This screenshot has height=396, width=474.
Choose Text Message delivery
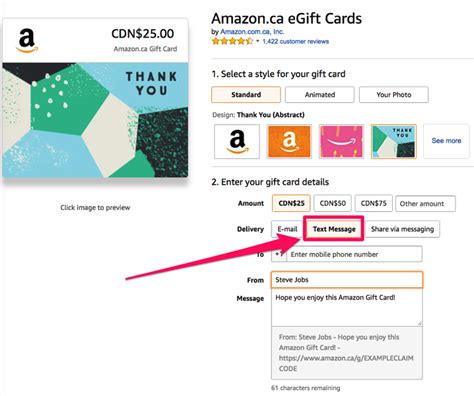pos(334,229)
